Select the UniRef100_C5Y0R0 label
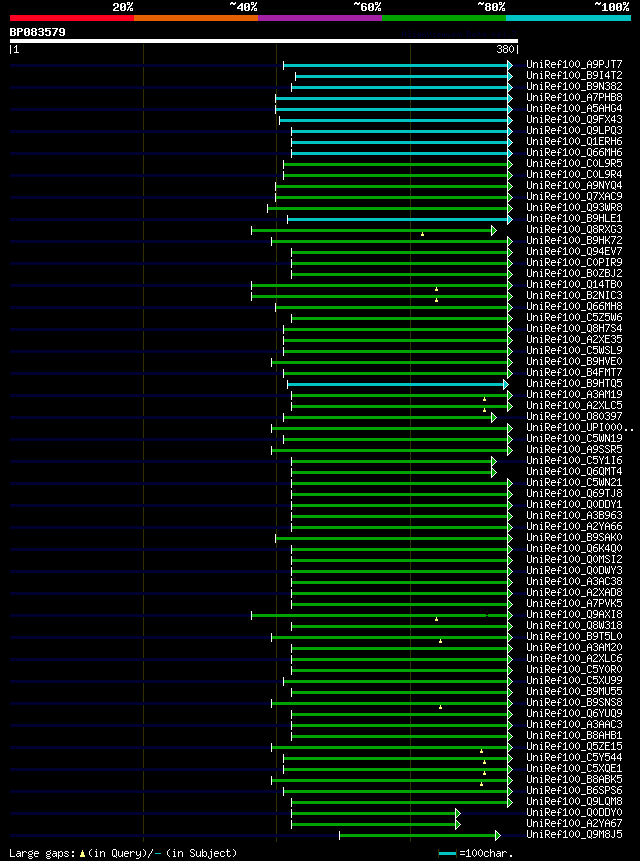Screen dimensions: 640x861 pos(574,669)
